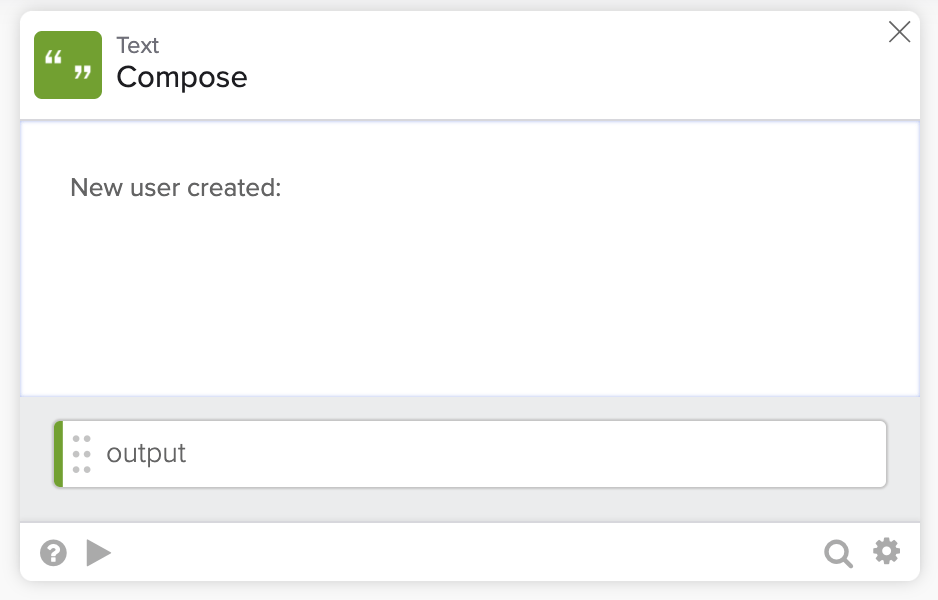The height and width of the screenshot is (600, 938).
Task: Click the green quotation-mark Compose icon
Action: [68, 65]
